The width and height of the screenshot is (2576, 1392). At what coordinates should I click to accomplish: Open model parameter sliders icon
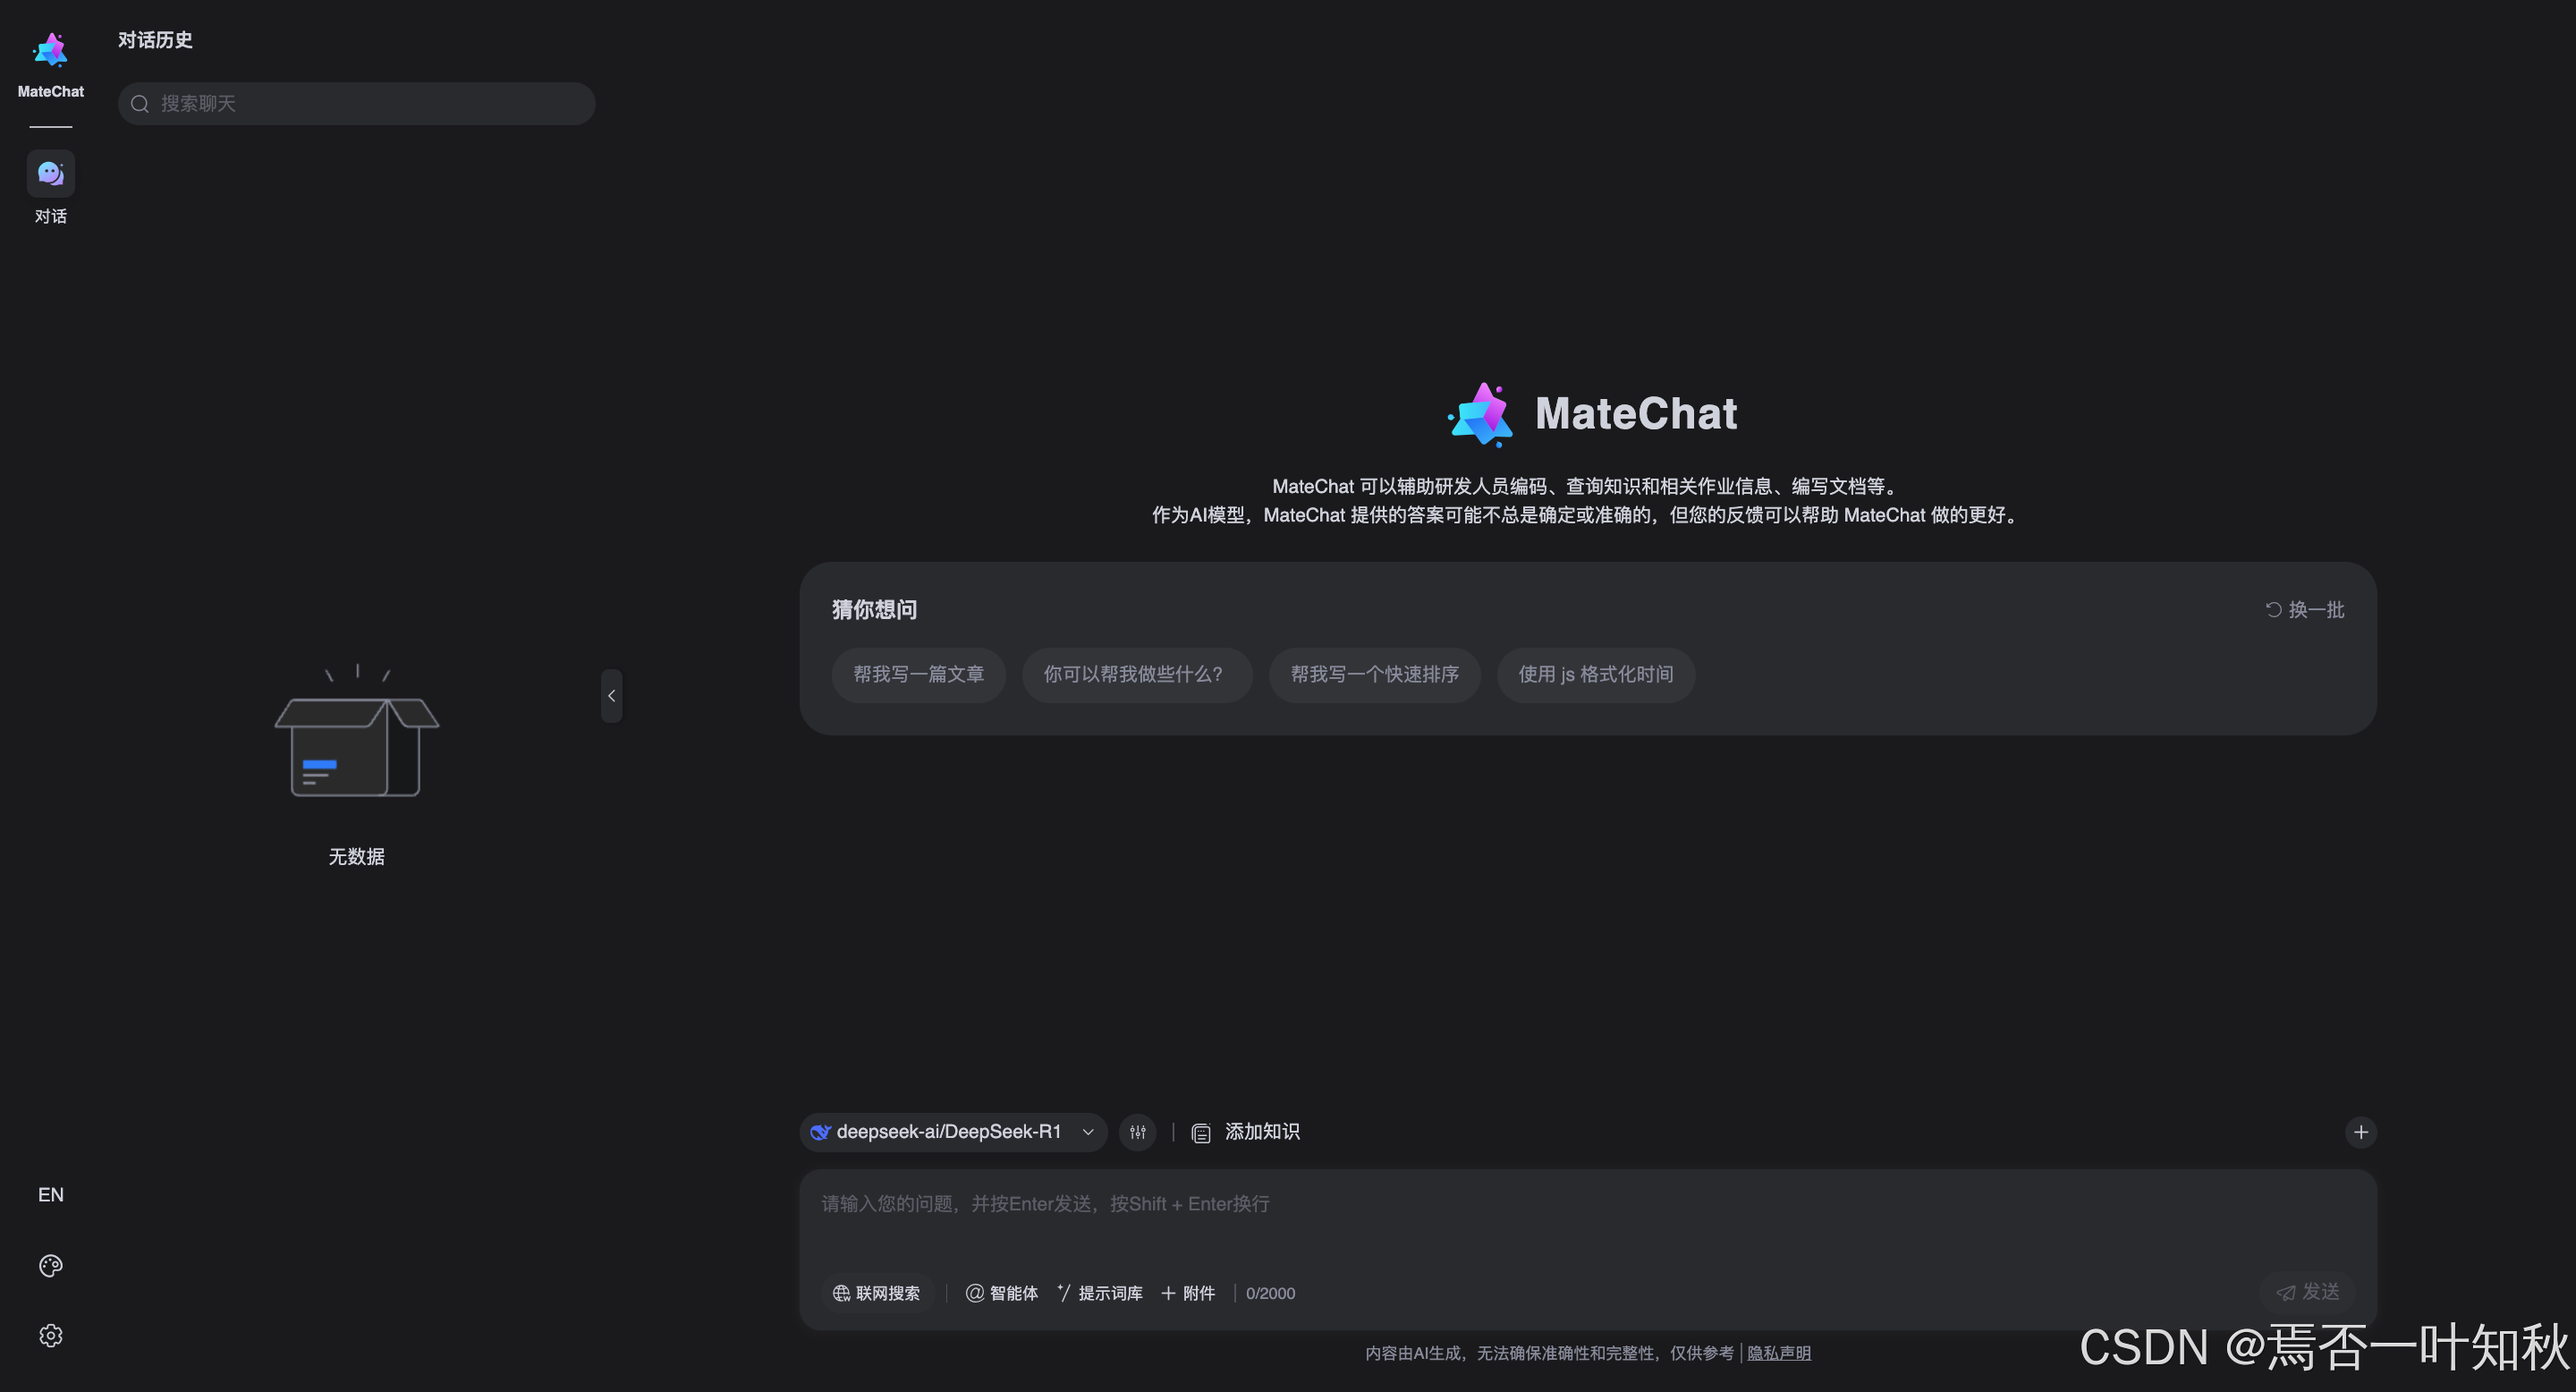(x=1137, y=1132)
